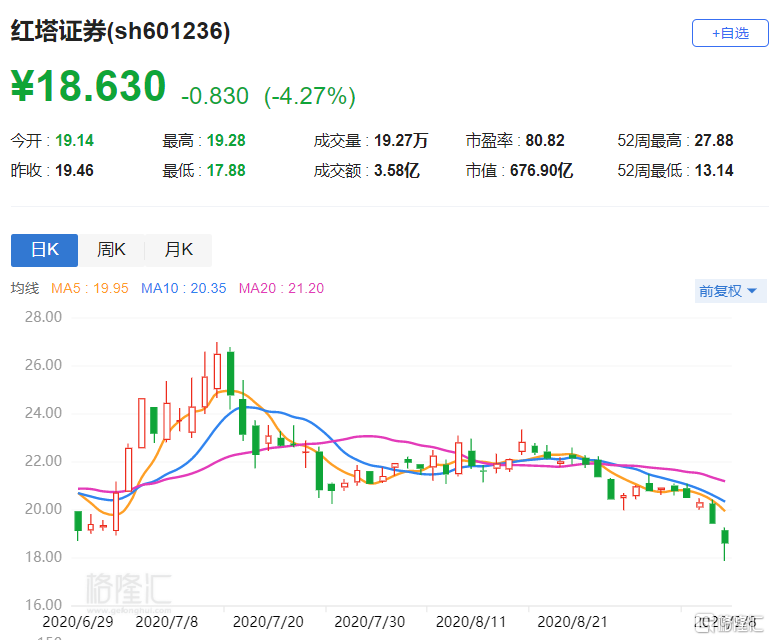This screenshot has height=640, width=770.
Task: Click the 市值 value 676.90亿
Action: click(540, 171)
